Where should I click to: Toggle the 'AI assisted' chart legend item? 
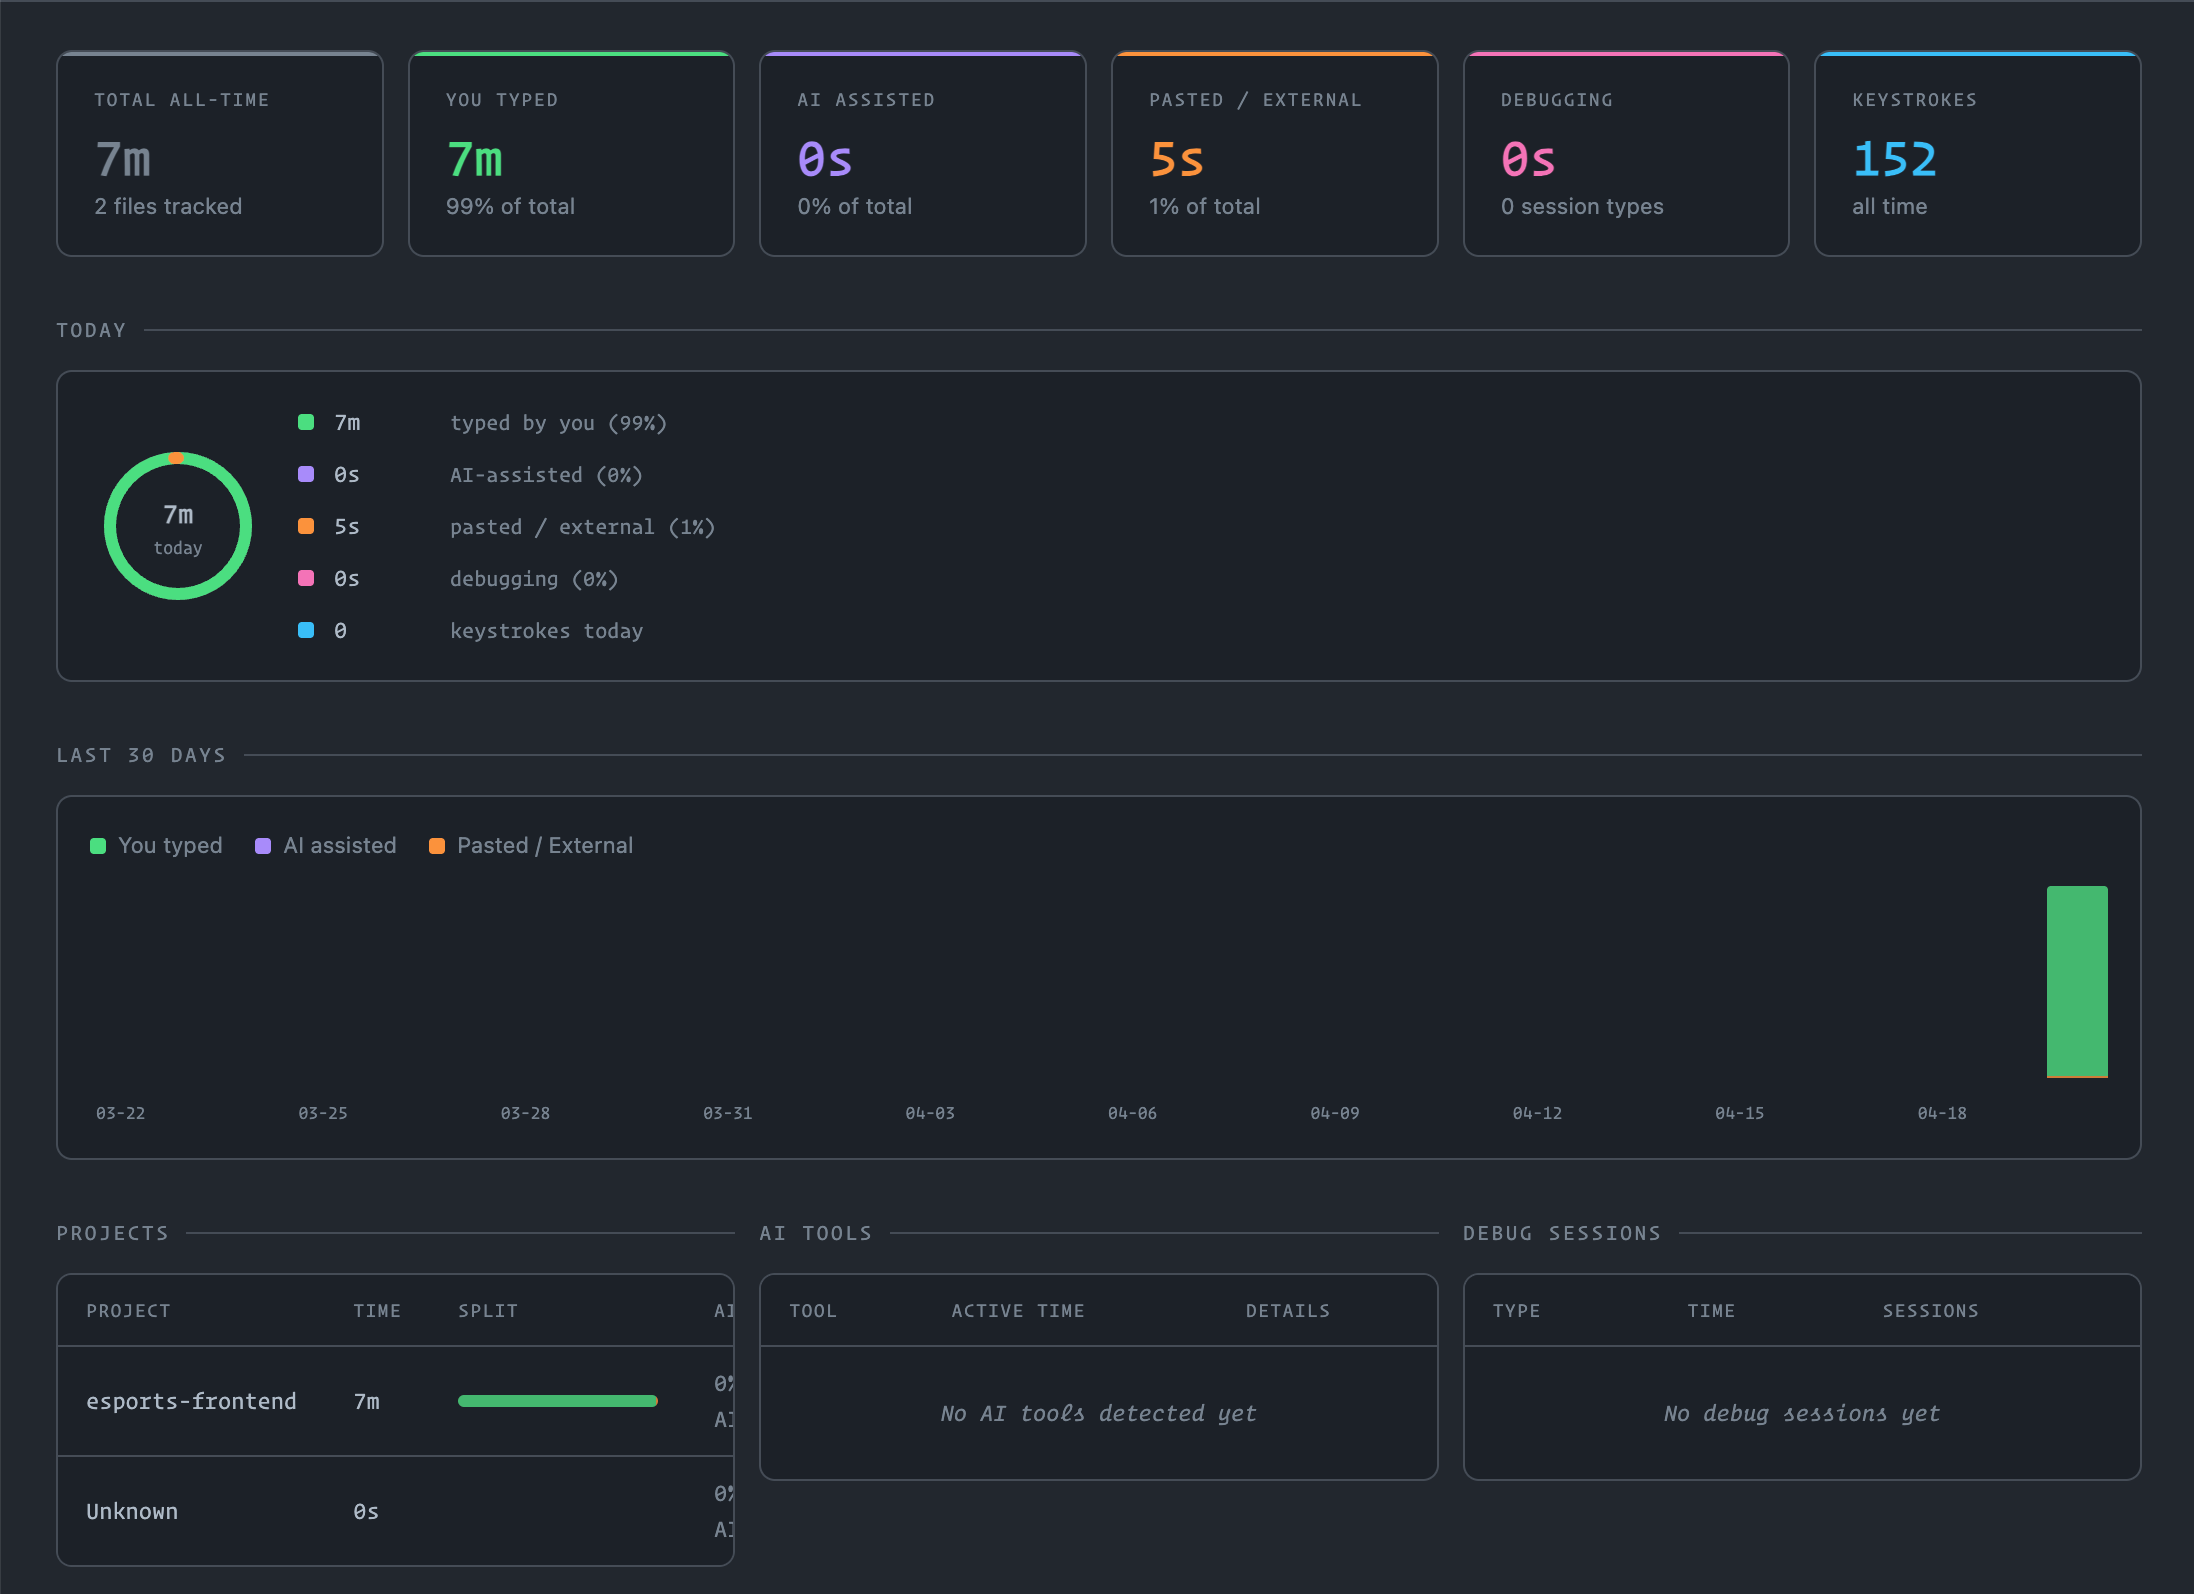326,846
